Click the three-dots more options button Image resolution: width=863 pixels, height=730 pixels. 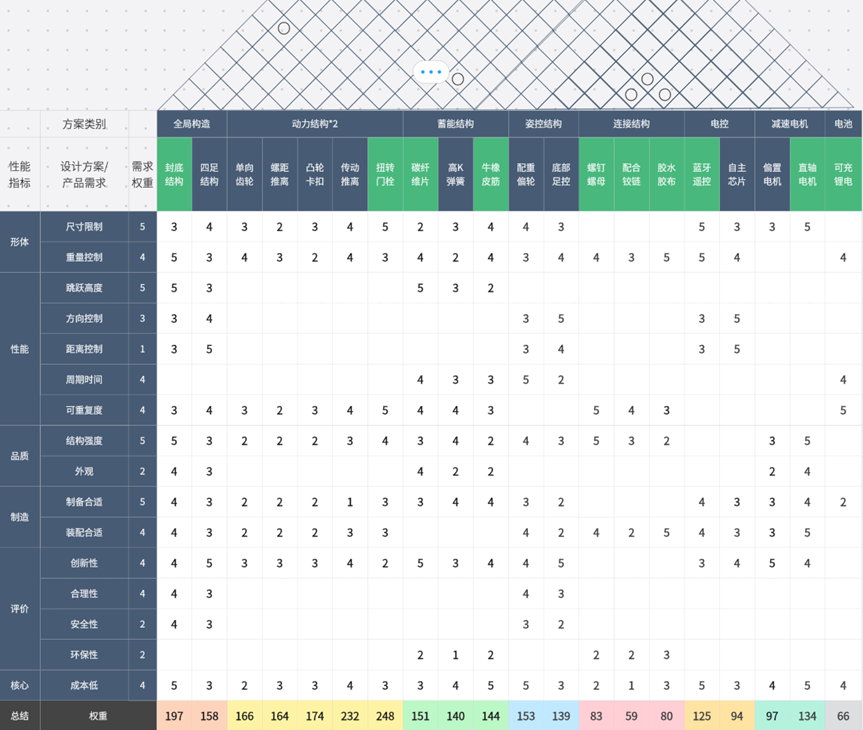(x=431, y=72)
